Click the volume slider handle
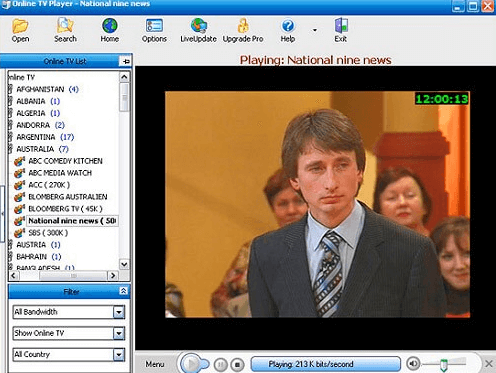Viewport: 496px width, 373px height. (x=443, y=364)
